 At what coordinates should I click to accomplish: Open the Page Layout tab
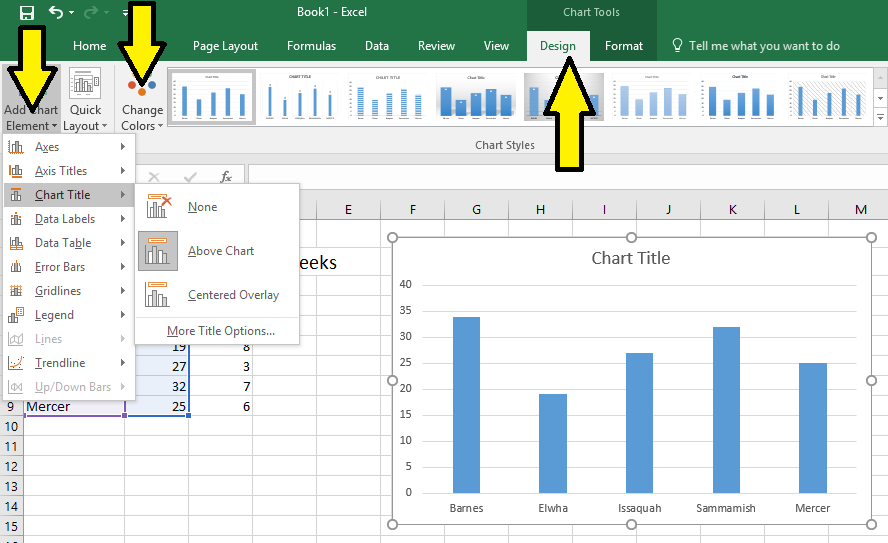click(225, 46)
